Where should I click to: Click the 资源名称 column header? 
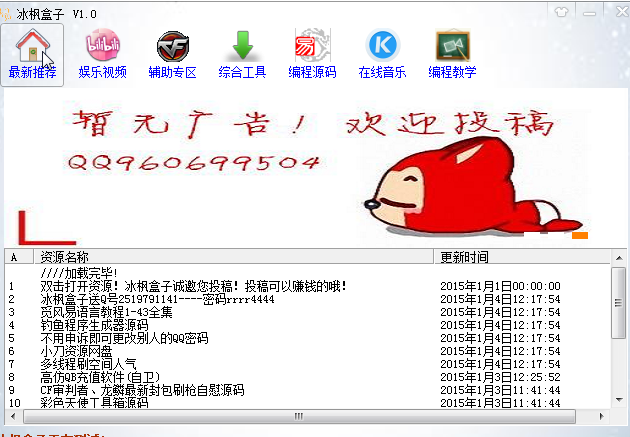[233, 257]
